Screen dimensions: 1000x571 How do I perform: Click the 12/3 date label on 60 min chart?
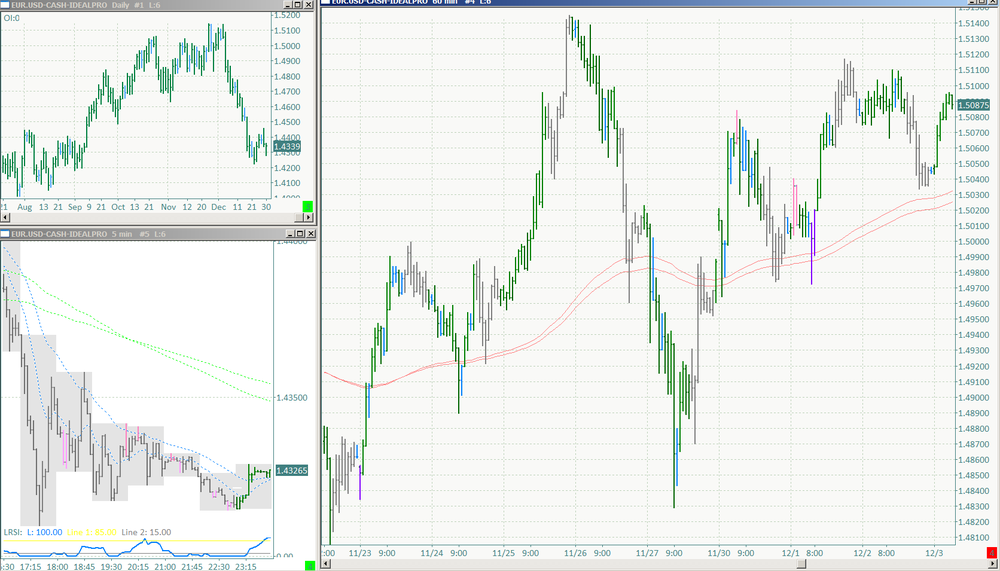(934, 553)
